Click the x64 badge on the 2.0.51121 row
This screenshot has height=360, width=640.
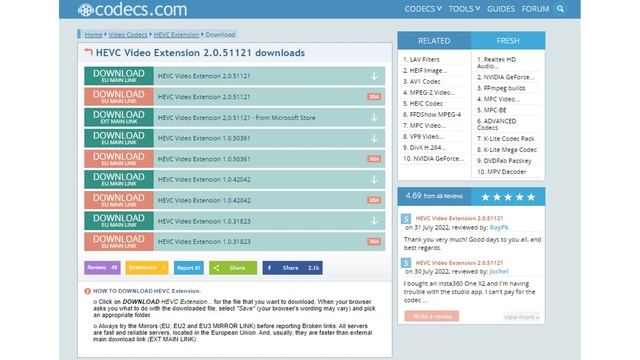[x=374, y=97]
